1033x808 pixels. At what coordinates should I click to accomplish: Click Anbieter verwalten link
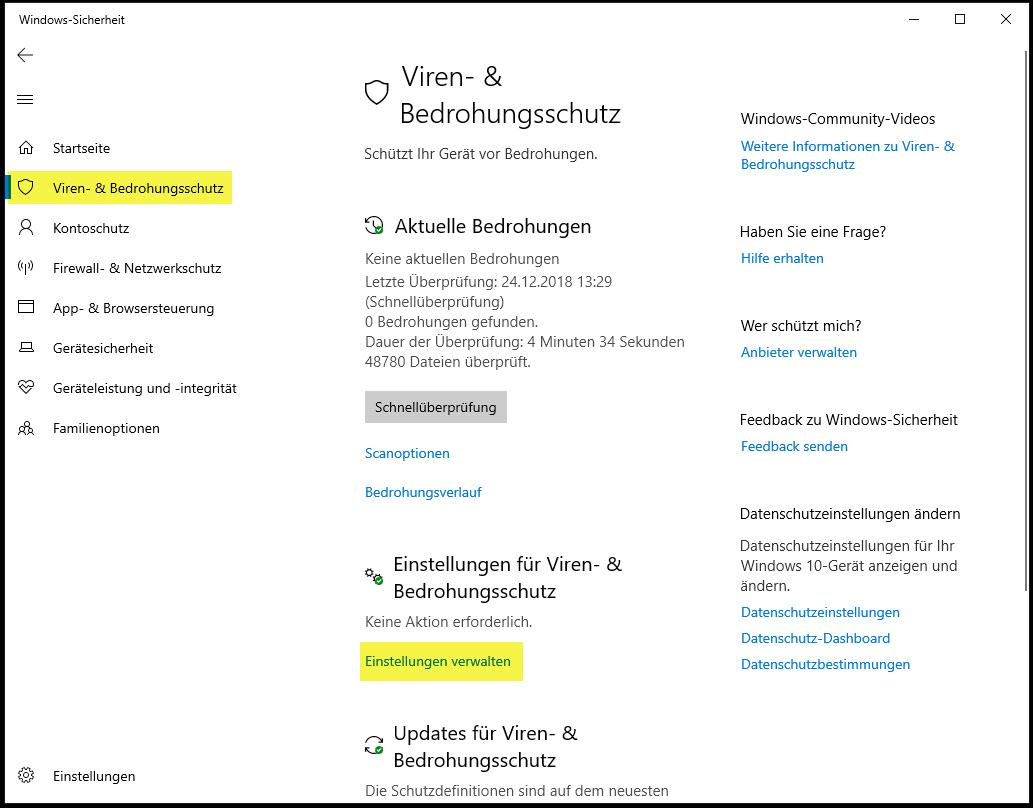(x=798, y=353)
